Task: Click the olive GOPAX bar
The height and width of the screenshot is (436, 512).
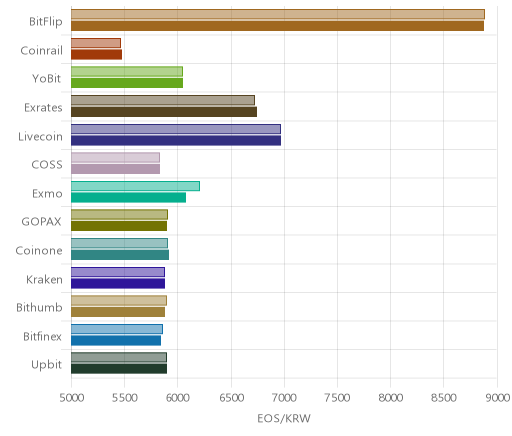Action: click(x=119, y=226)
